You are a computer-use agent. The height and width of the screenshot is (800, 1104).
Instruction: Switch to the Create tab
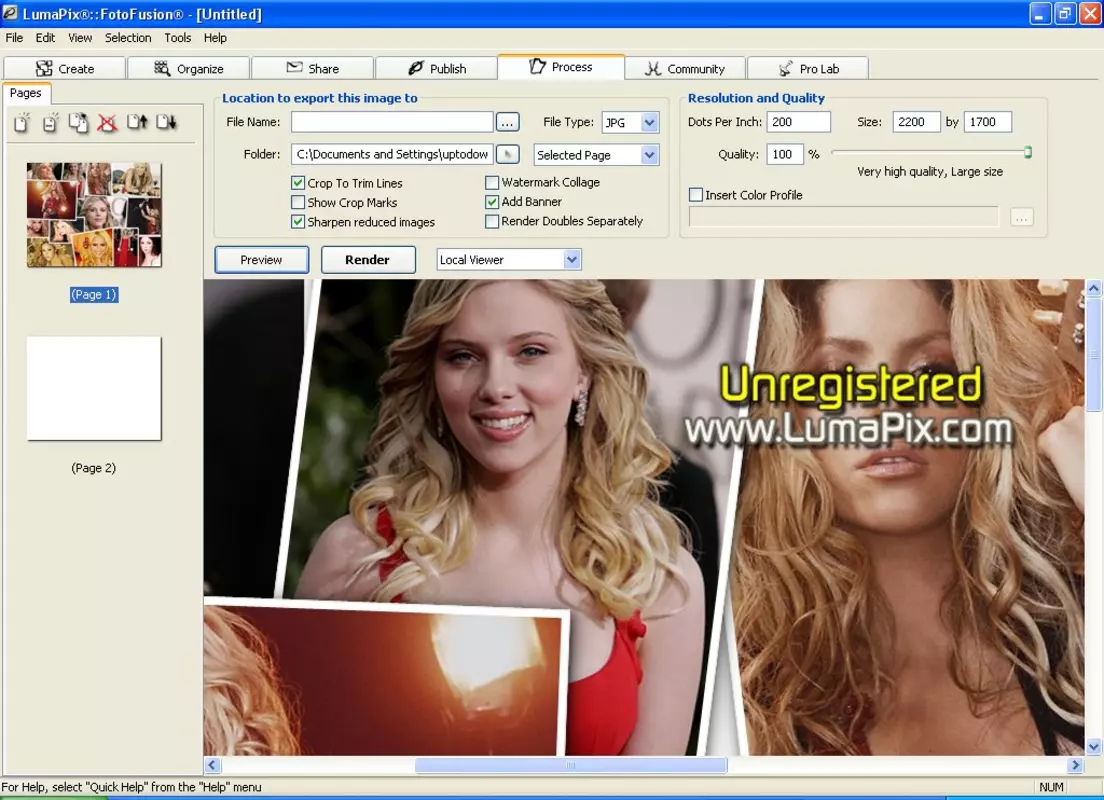coord(65,68)
